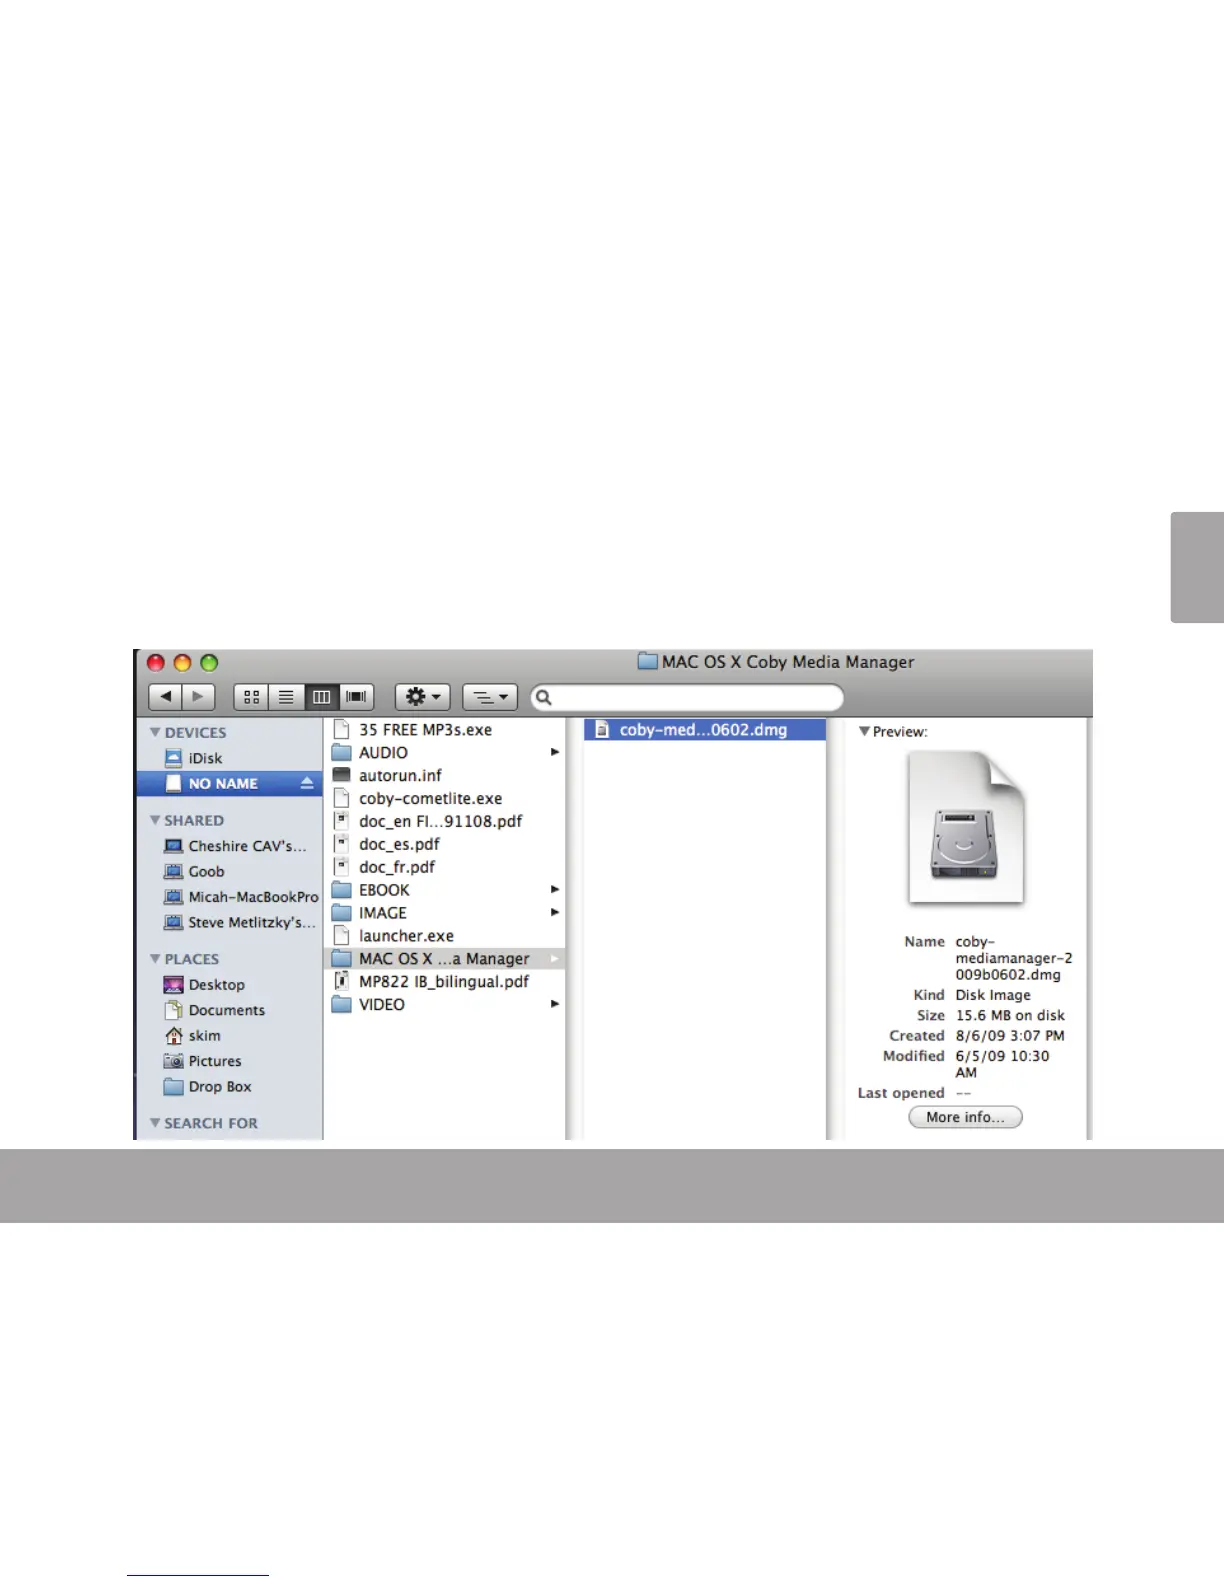The width and height of the screenshot is (1224, 1584).
Task: Select the VIDEO folder
Action: [x=446, y=1005]
